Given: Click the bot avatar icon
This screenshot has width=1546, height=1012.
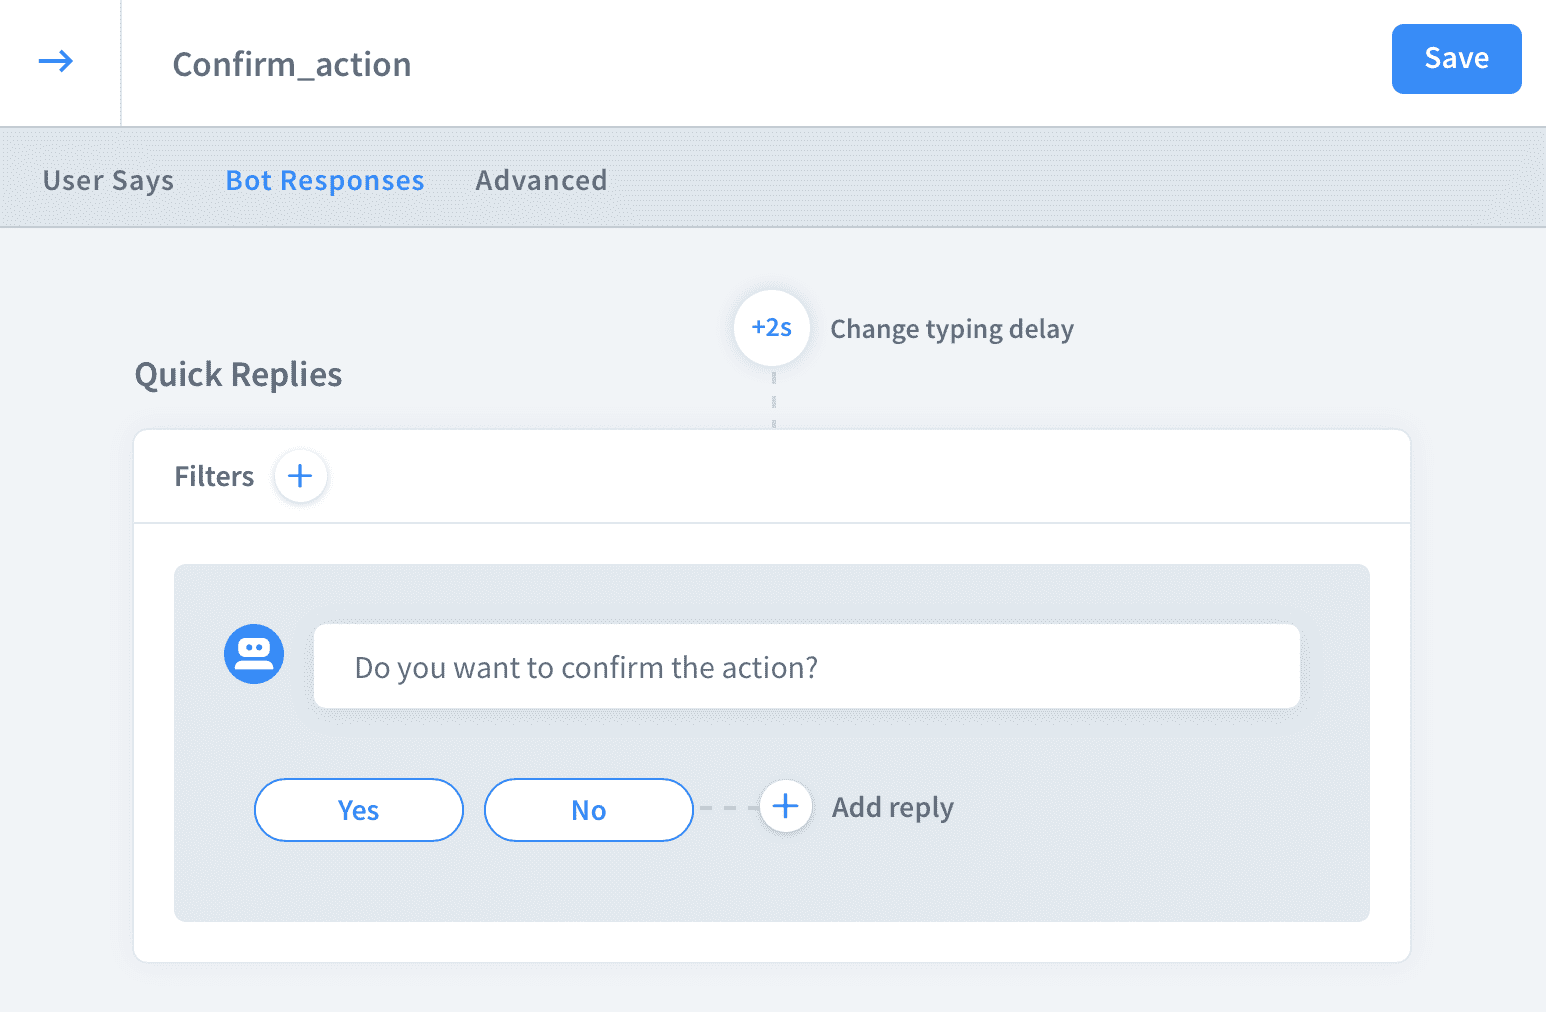Looking at the screenshot, I should (x=254, y=654).
